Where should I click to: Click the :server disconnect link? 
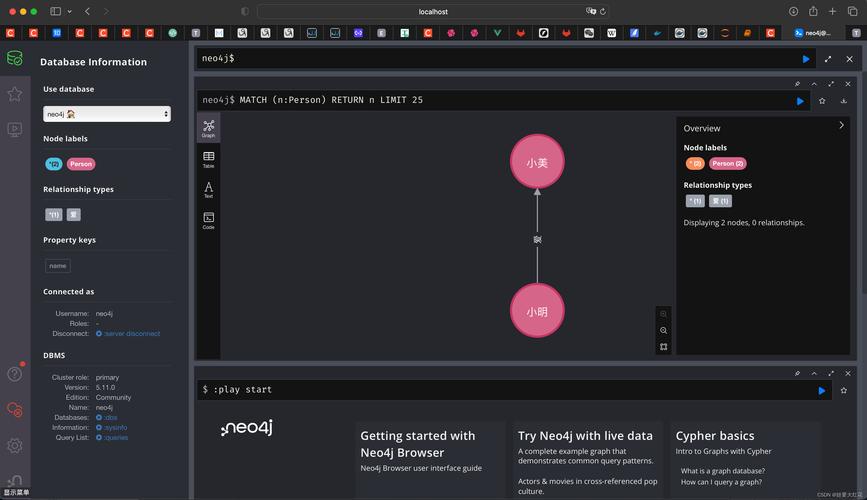pos(128,334)
